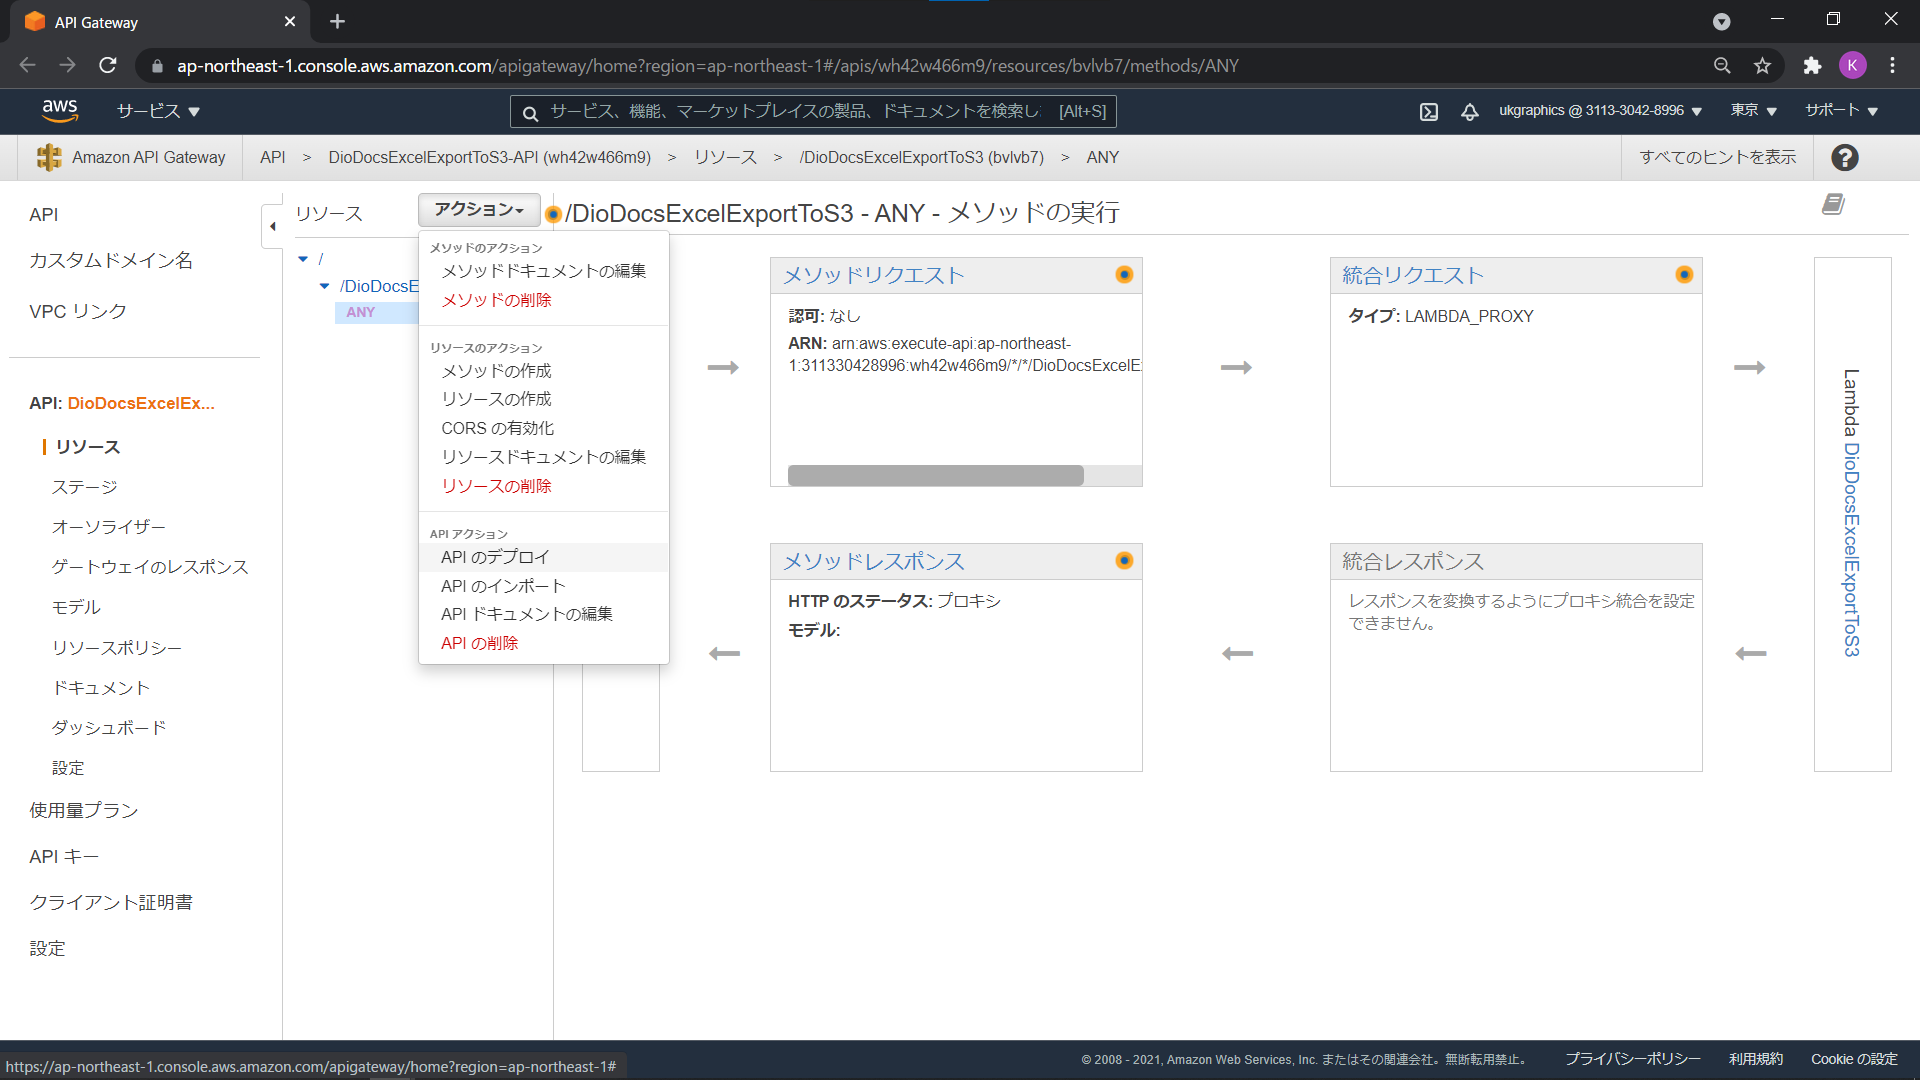Click hint dot on メソッドリクエスト card
The width and height of the screenshot is (1920, 1080).
pyautogui.click(x=1124, y=275)
